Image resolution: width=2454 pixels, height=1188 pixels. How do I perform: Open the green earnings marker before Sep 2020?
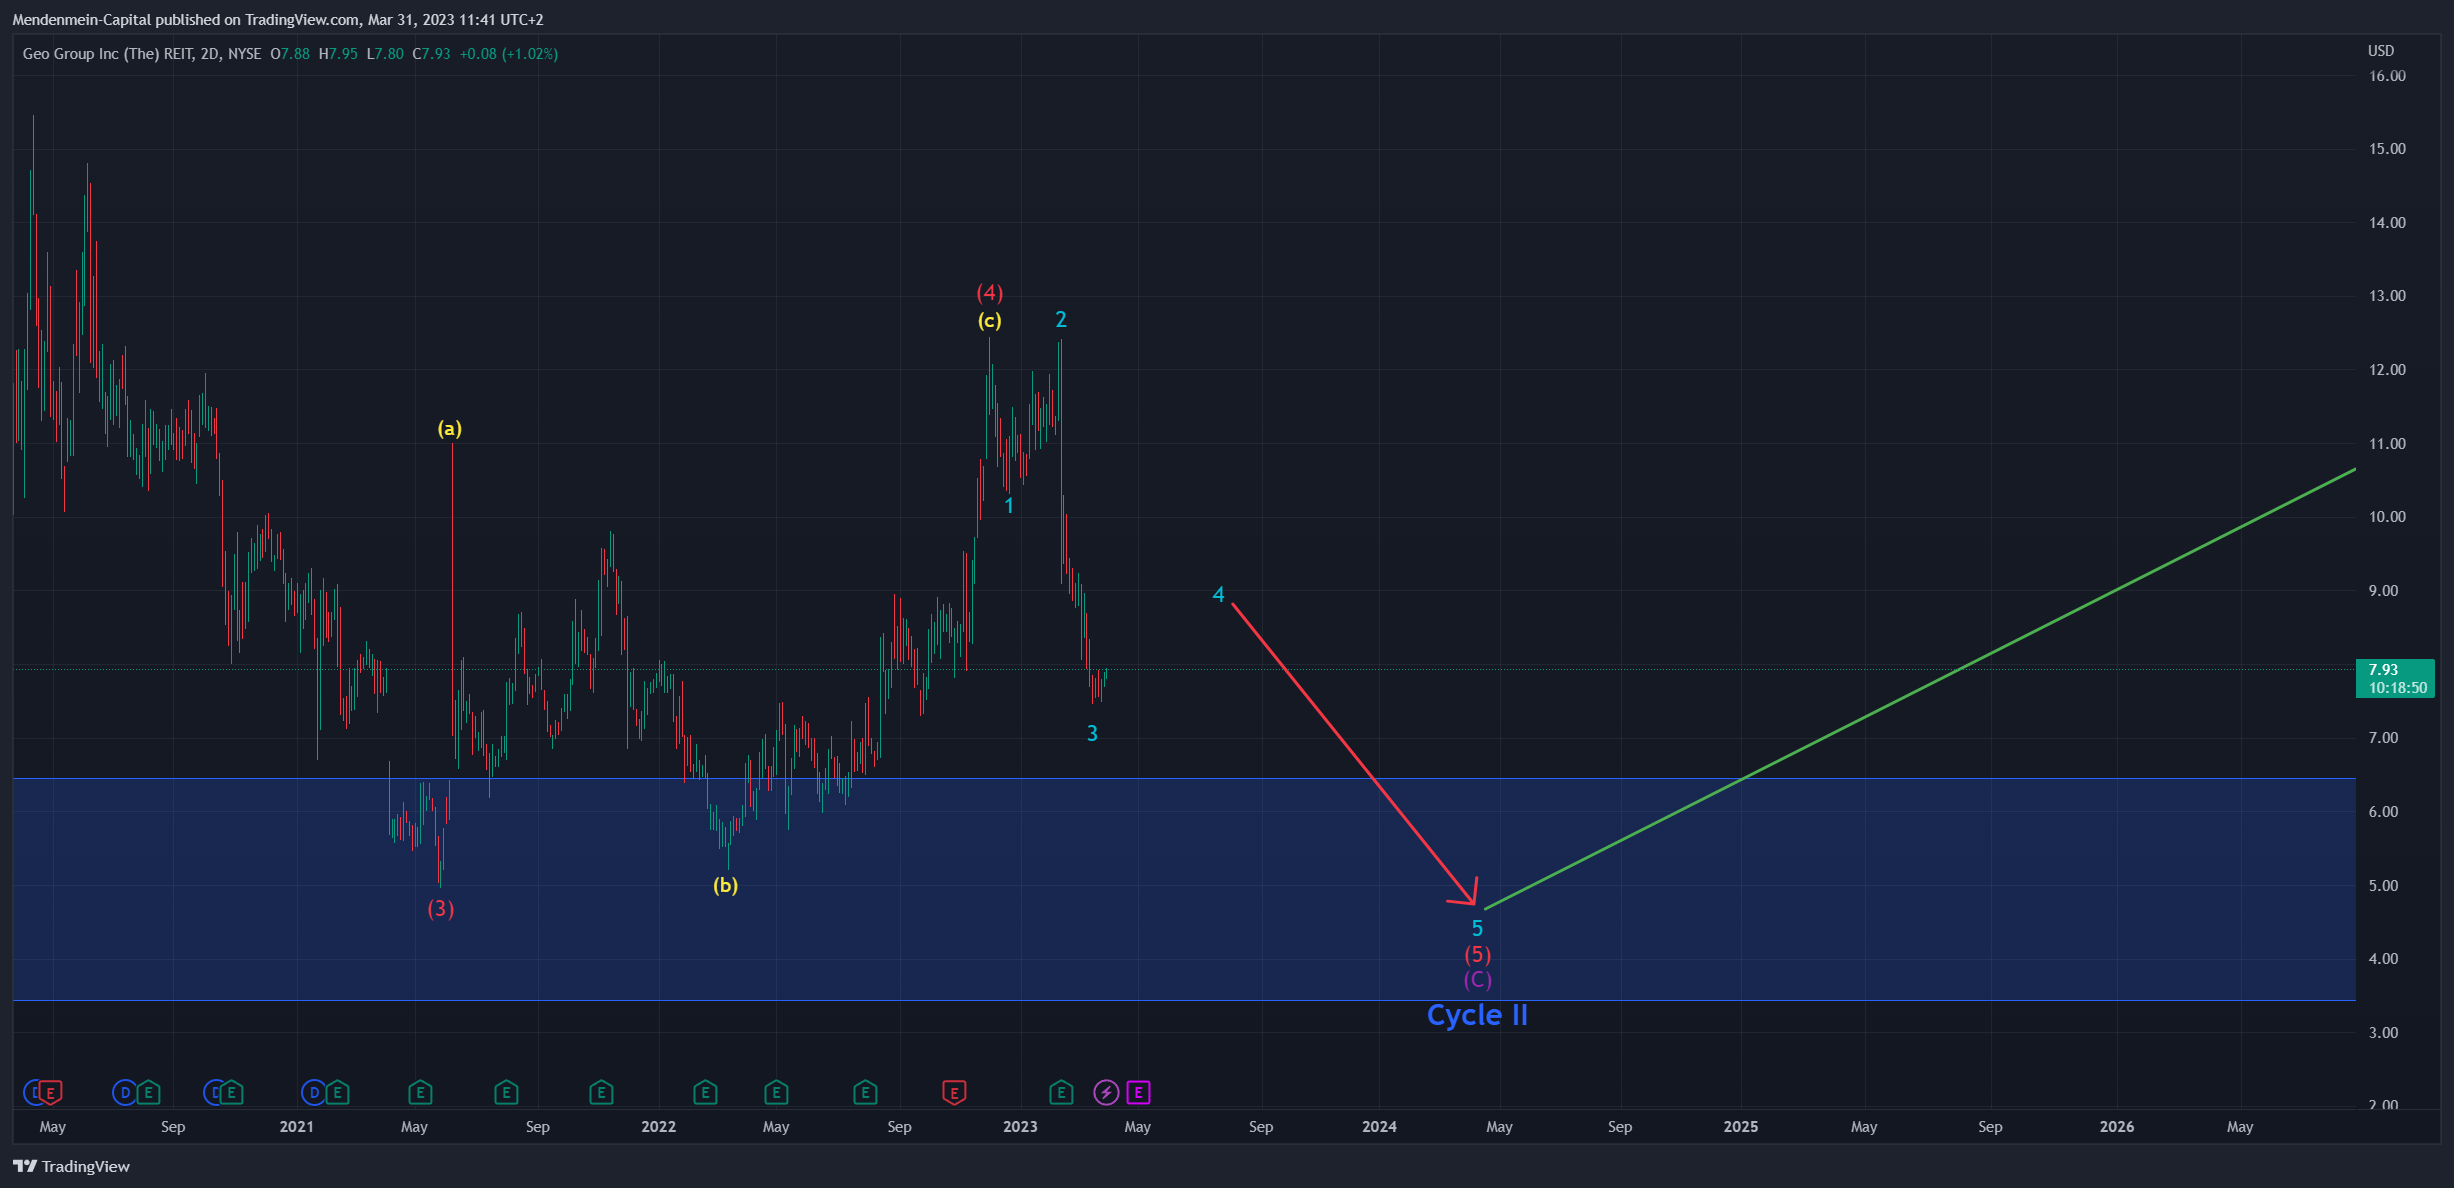(148, 1093)
